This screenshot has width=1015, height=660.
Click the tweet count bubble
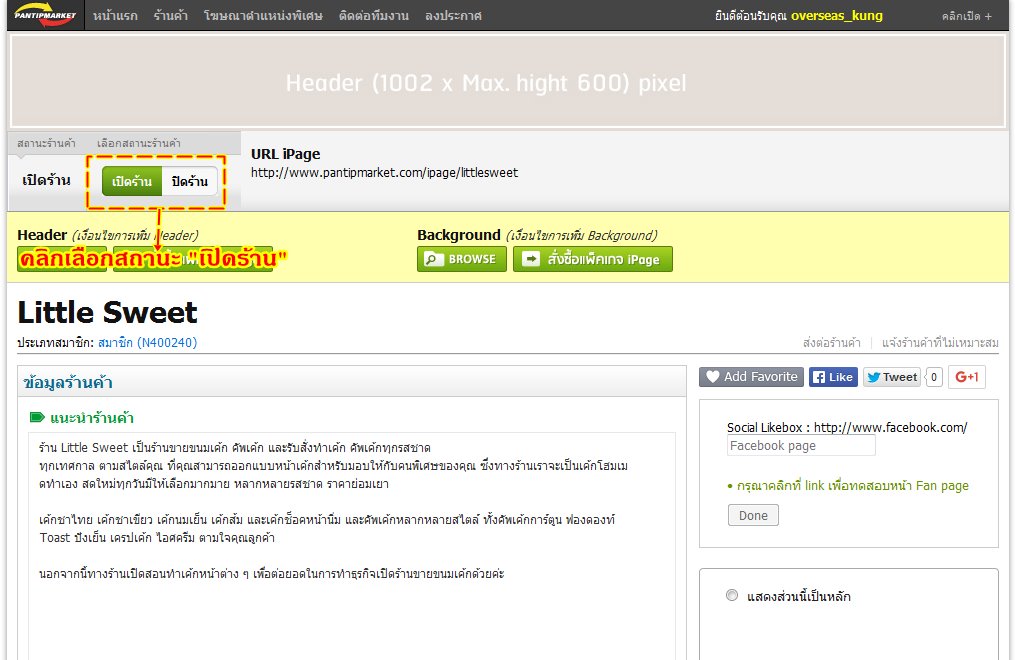933,377
